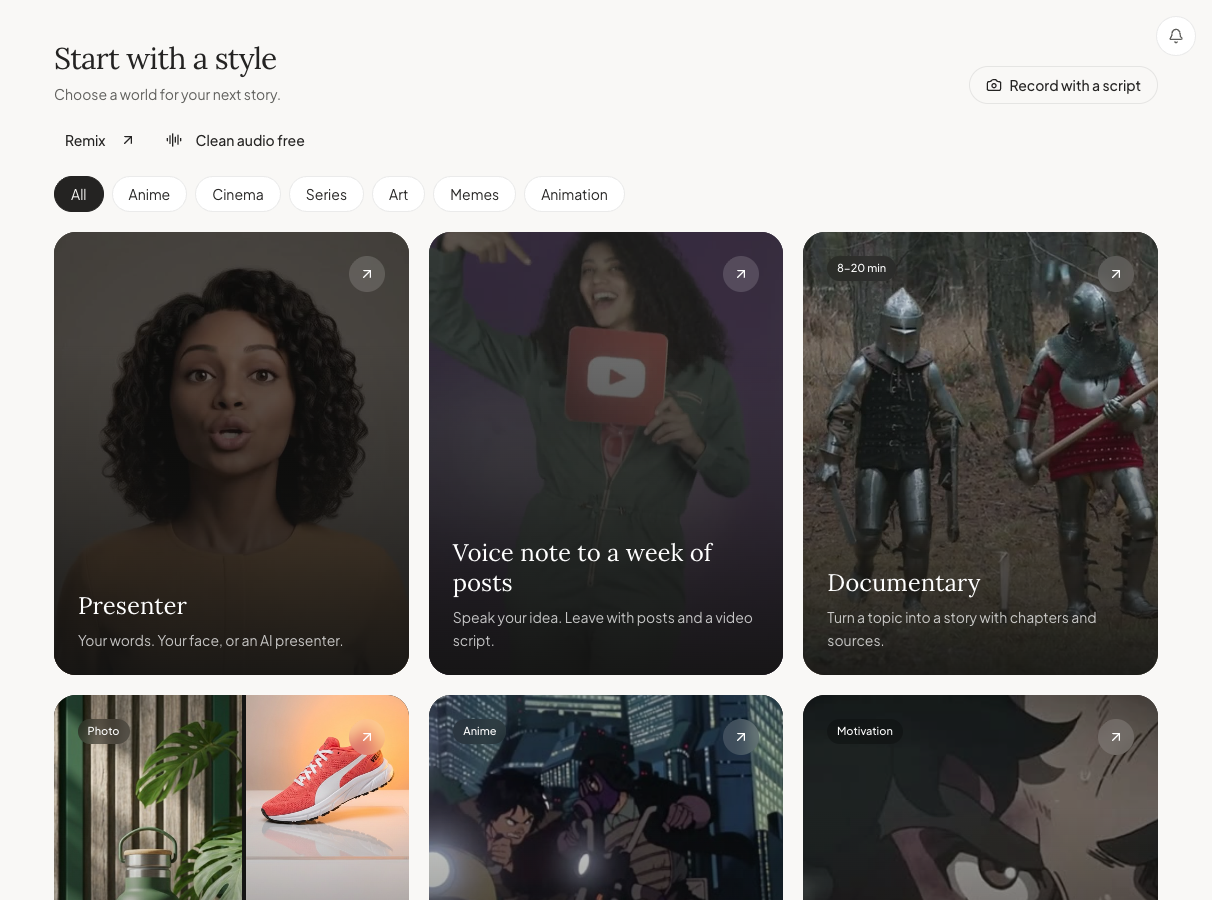Open the Anime card's arrow icon
Viewport: 1212px width, 900px height.
pos(741,737)
